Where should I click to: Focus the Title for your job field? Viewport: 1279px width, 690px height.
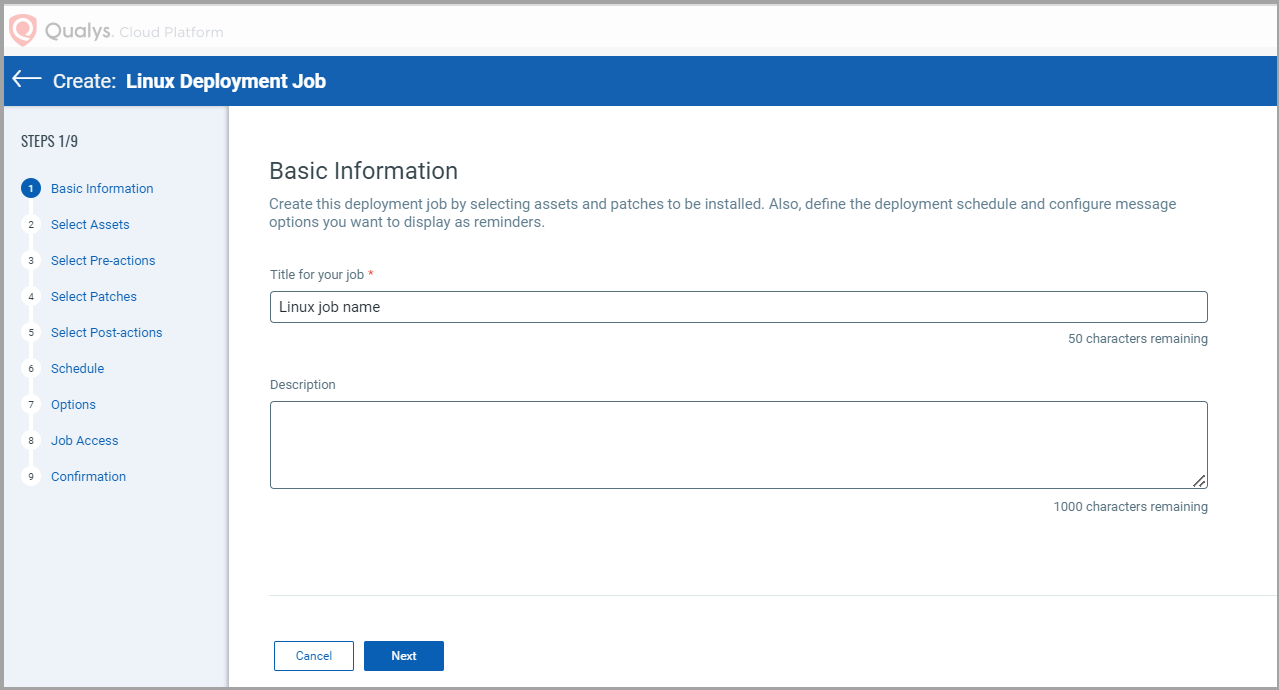pos(738,307)
